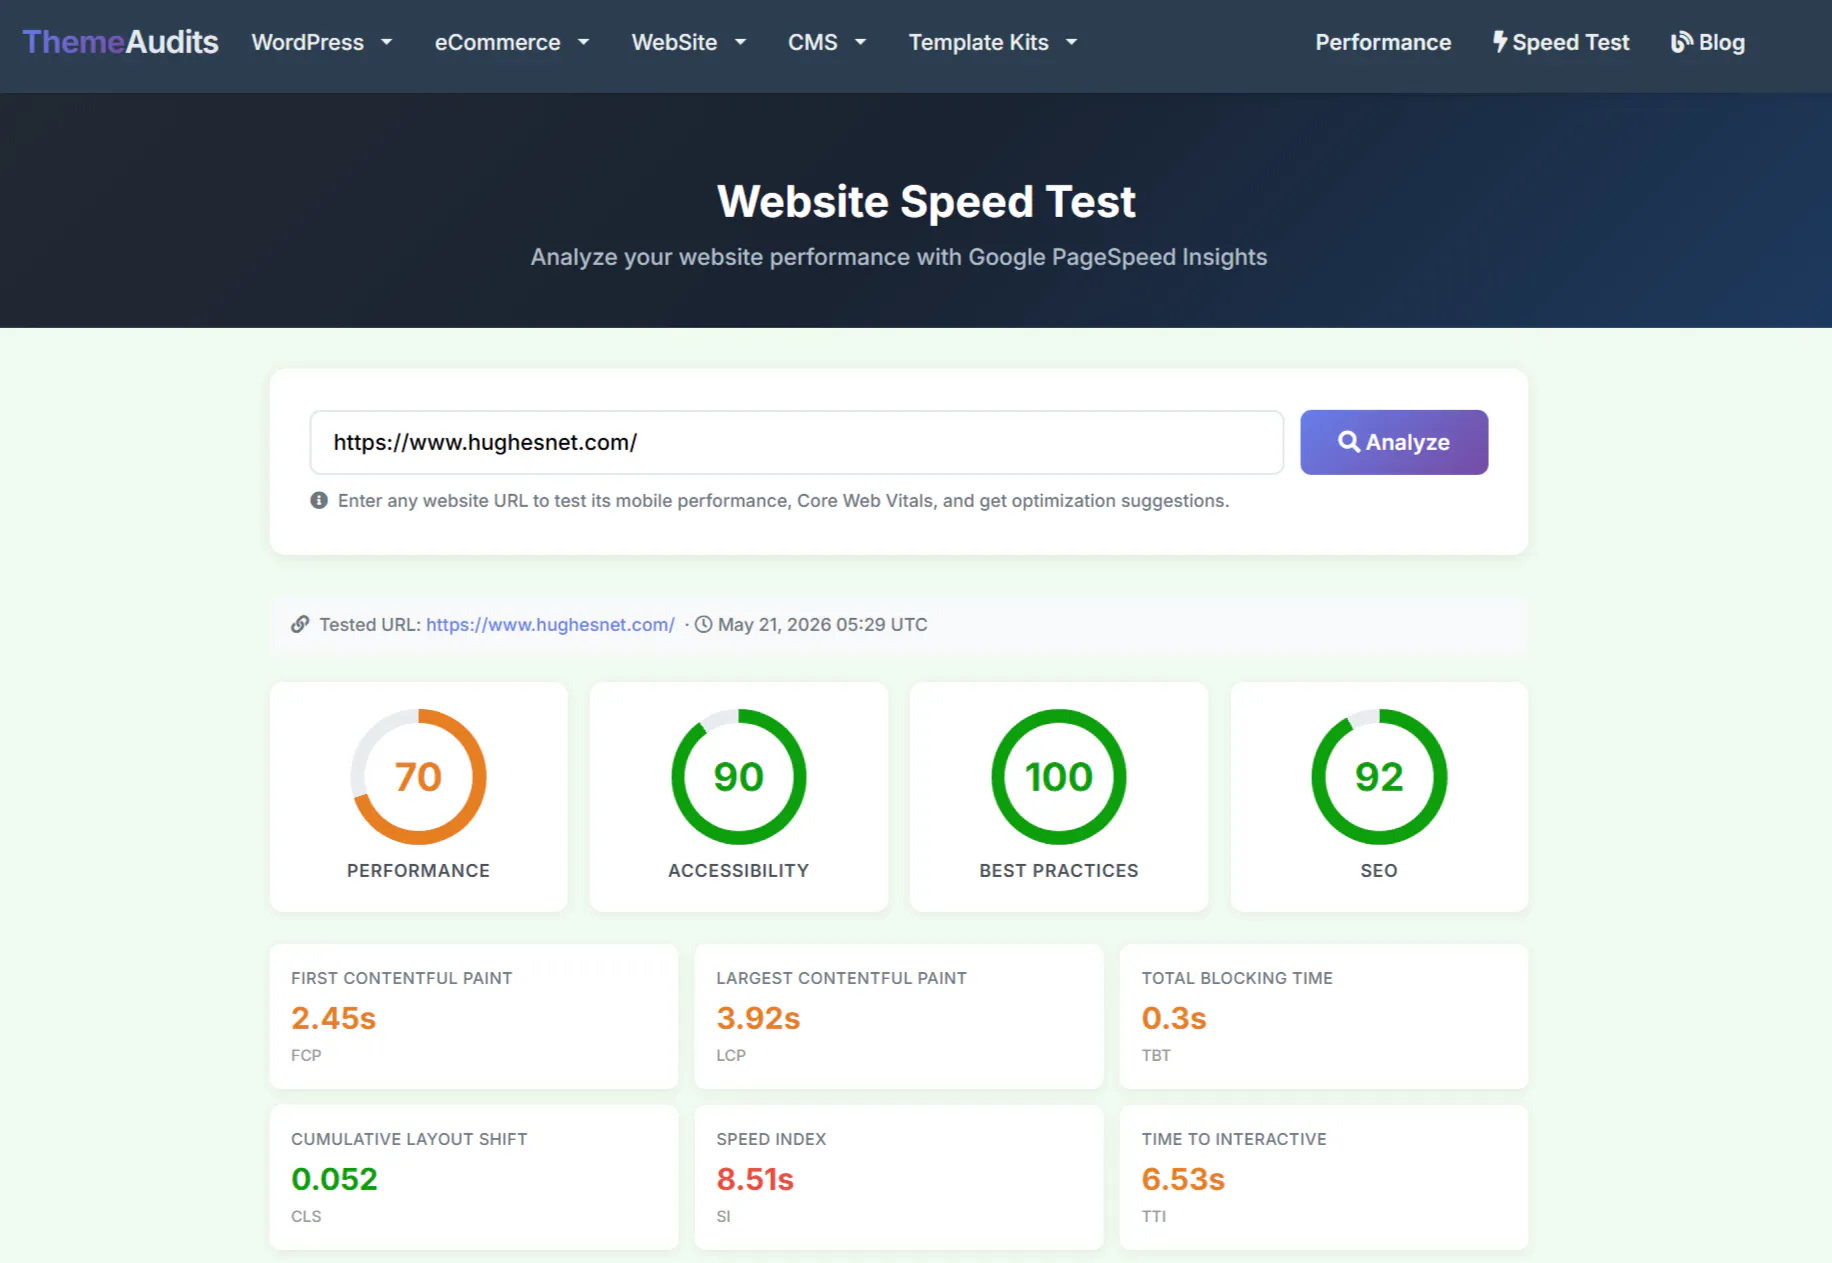Select the Accessibility score gauge showing 90
1832x1263 pixels.
pos(739,777)
